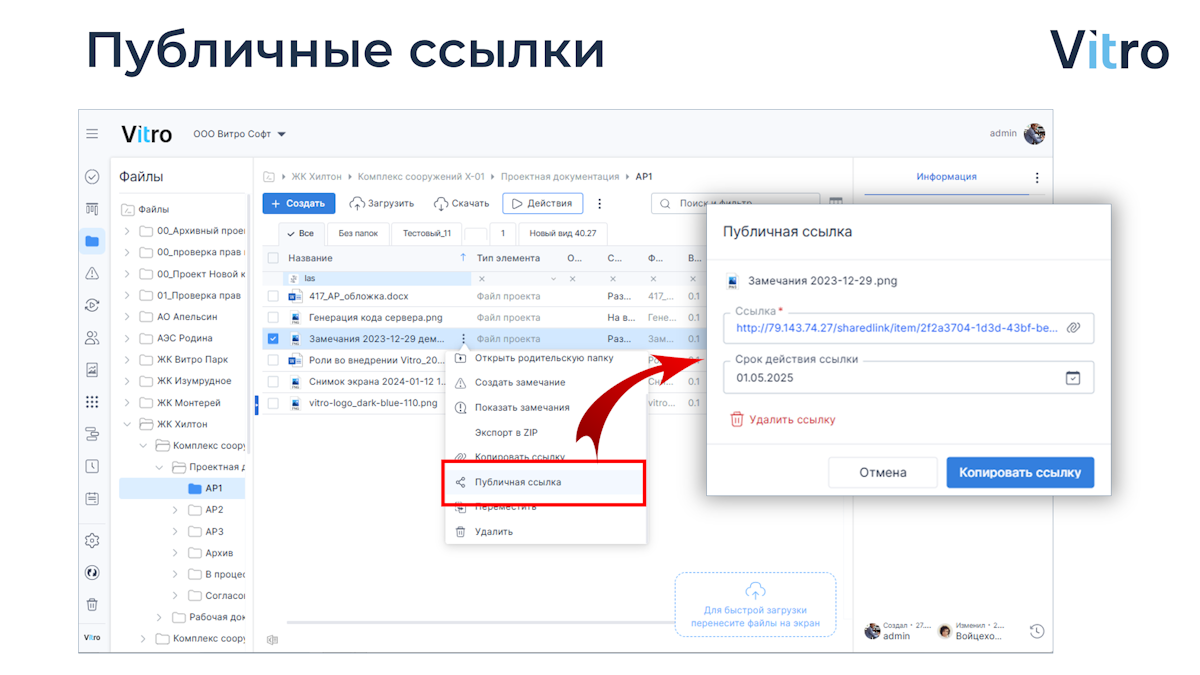
Task: Expand the АО Апельсин tree folder
Action: coord(127,317)
